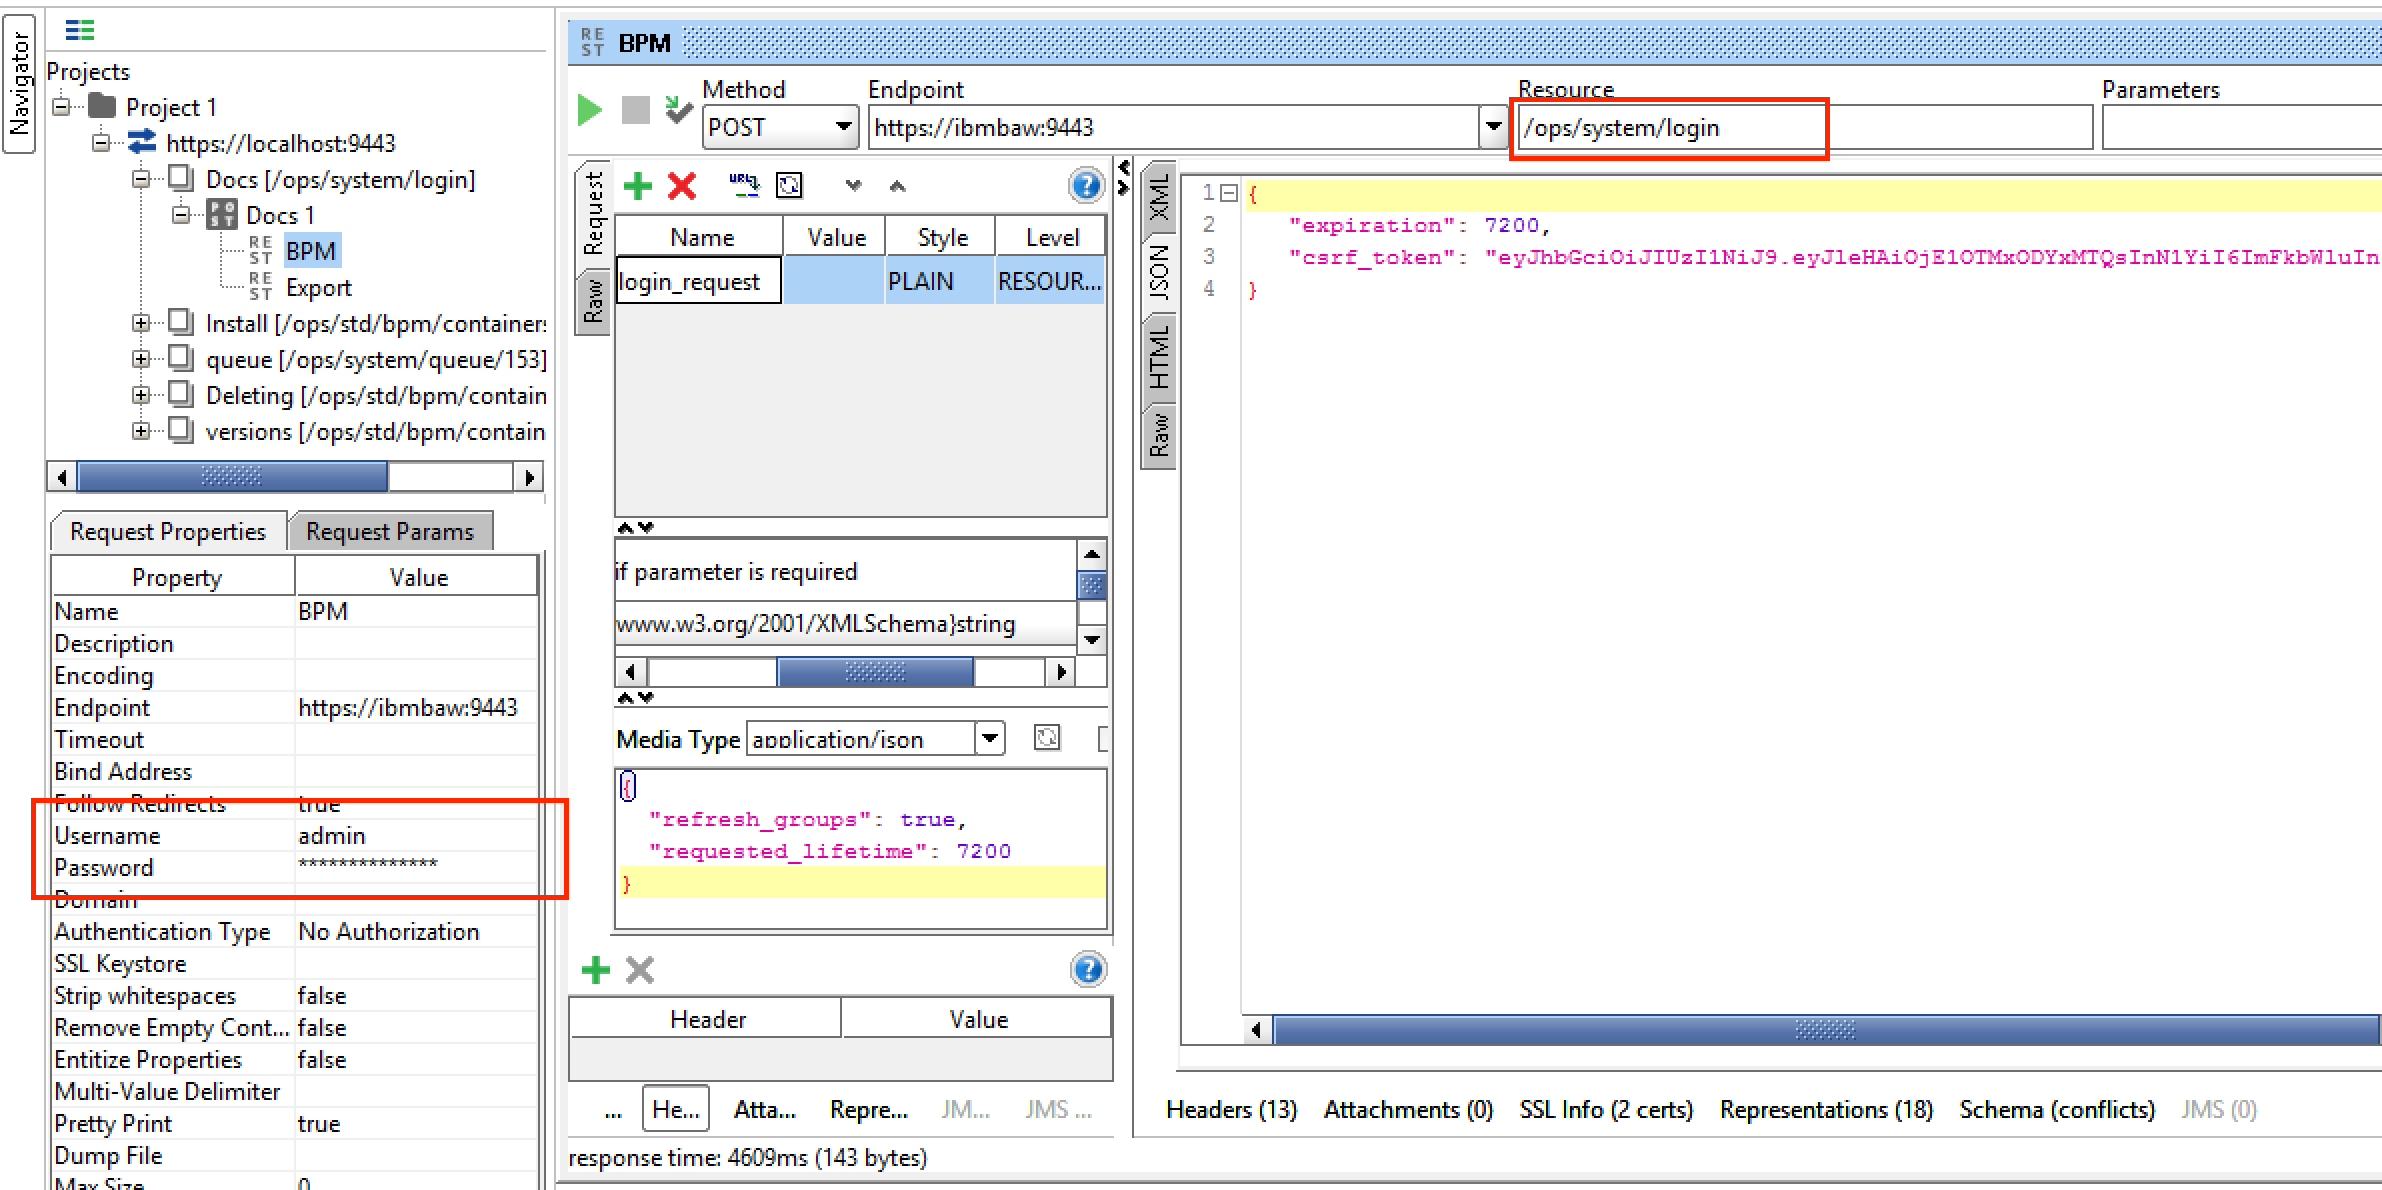Click the gray Stop request square
2382x1190 pixels.
(636, 110)
